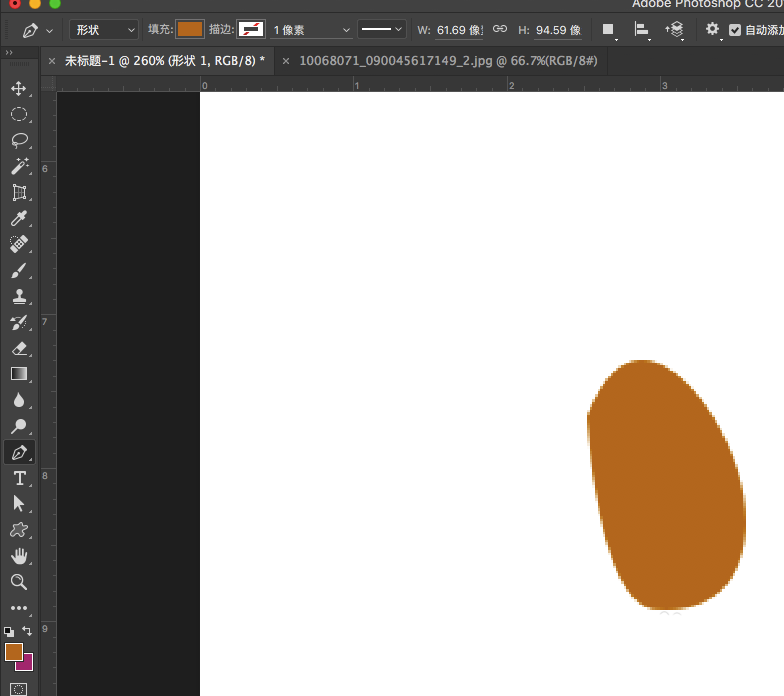Click the shape width input field
This screenshot has height=696, width=784.
click(459, 30)
